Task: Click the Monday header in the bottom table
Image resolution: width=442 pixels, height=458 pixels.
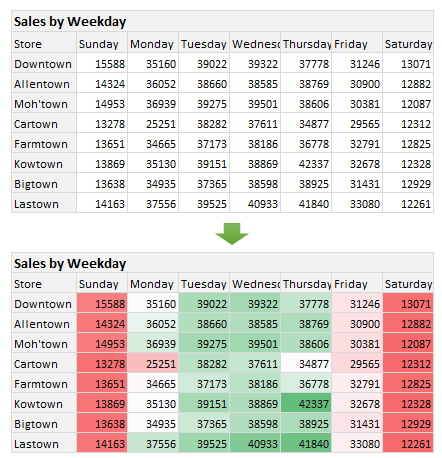Action: point(153,284)
